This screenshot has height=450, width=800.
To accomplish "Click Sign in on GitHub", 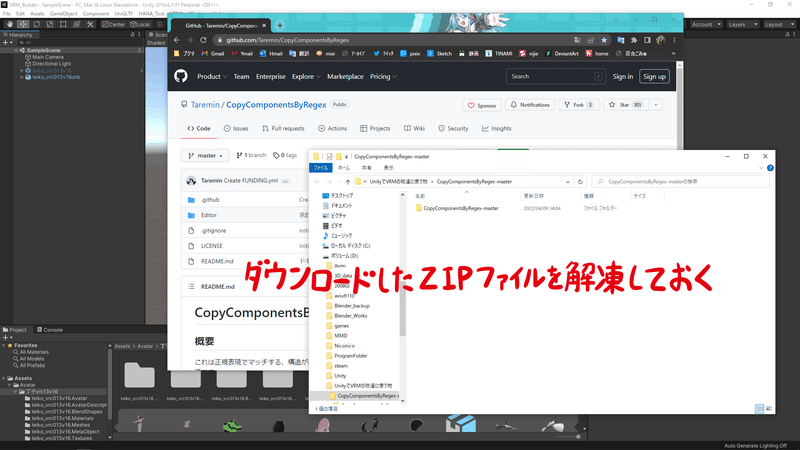I will (x=622, y=77).
